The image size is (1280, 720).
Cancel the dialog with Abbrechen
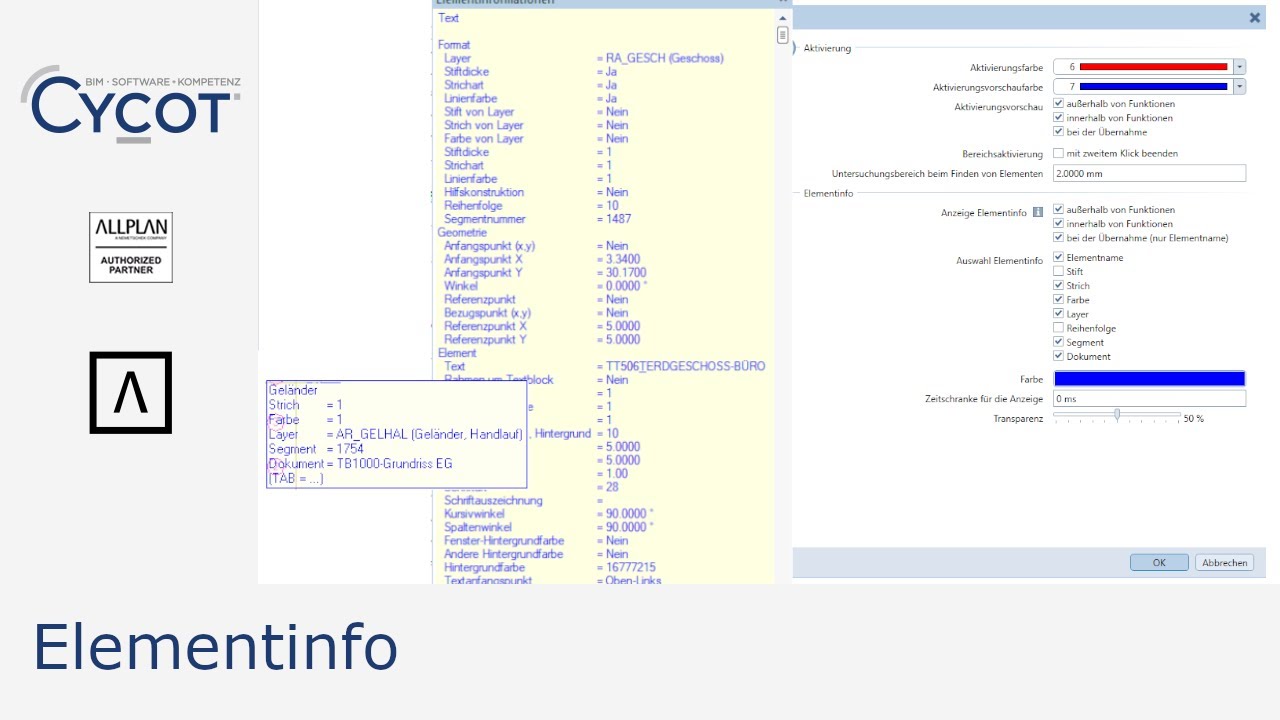[x=1224, y=562]
